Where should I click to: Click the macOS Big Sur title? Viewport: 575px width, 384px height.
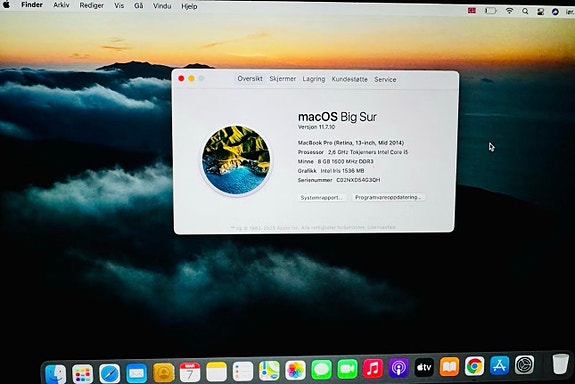tap(337, 117)
